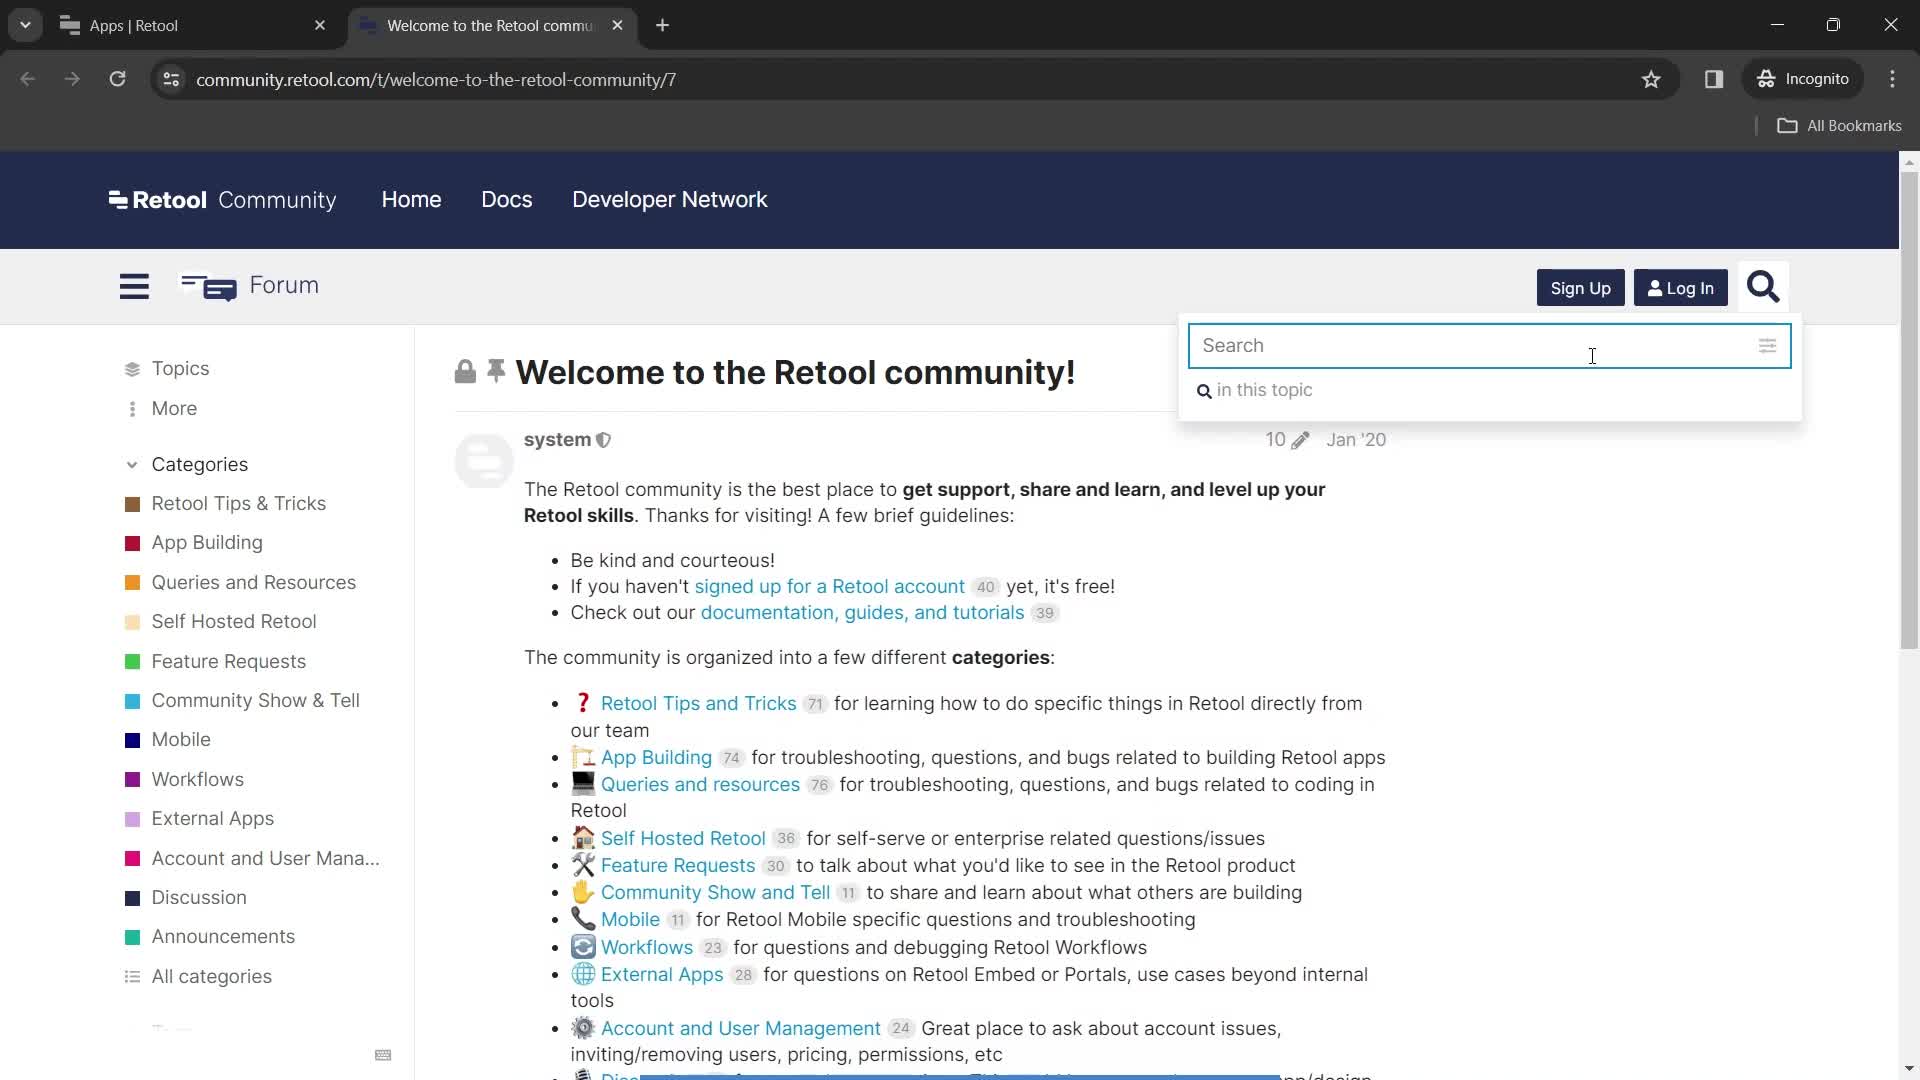
Task: Choose search 'in this topic' option
Action: [x=1255, y=391]
